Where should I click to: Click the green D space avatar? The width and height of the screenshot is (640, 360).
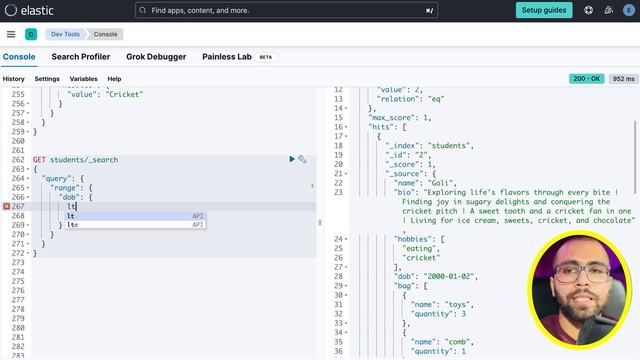point(31,34)
